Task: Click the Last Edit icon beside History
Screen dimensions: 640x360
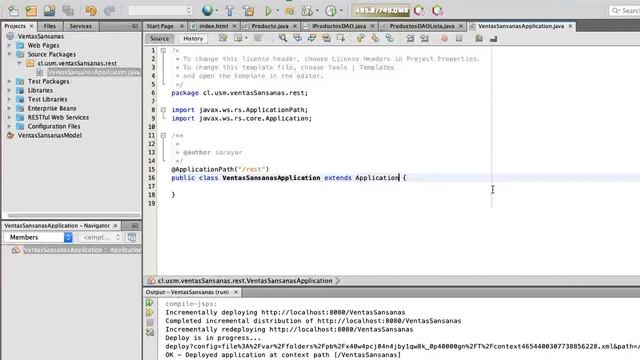Action: click(223, 38)
